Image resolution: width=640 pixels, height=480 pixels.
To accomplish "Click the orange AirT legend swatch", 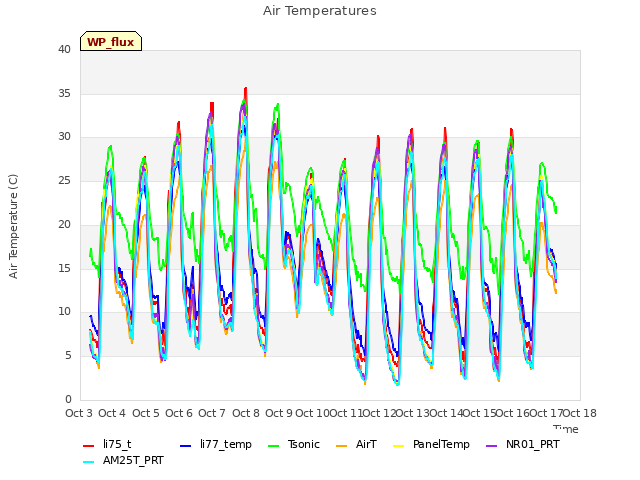I will coord(342,446).
